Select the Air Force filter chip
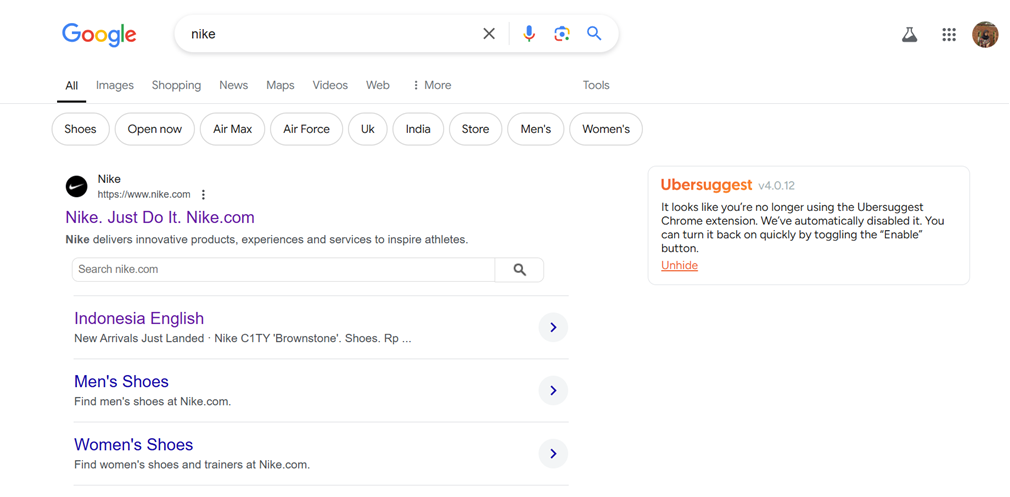 307,129
